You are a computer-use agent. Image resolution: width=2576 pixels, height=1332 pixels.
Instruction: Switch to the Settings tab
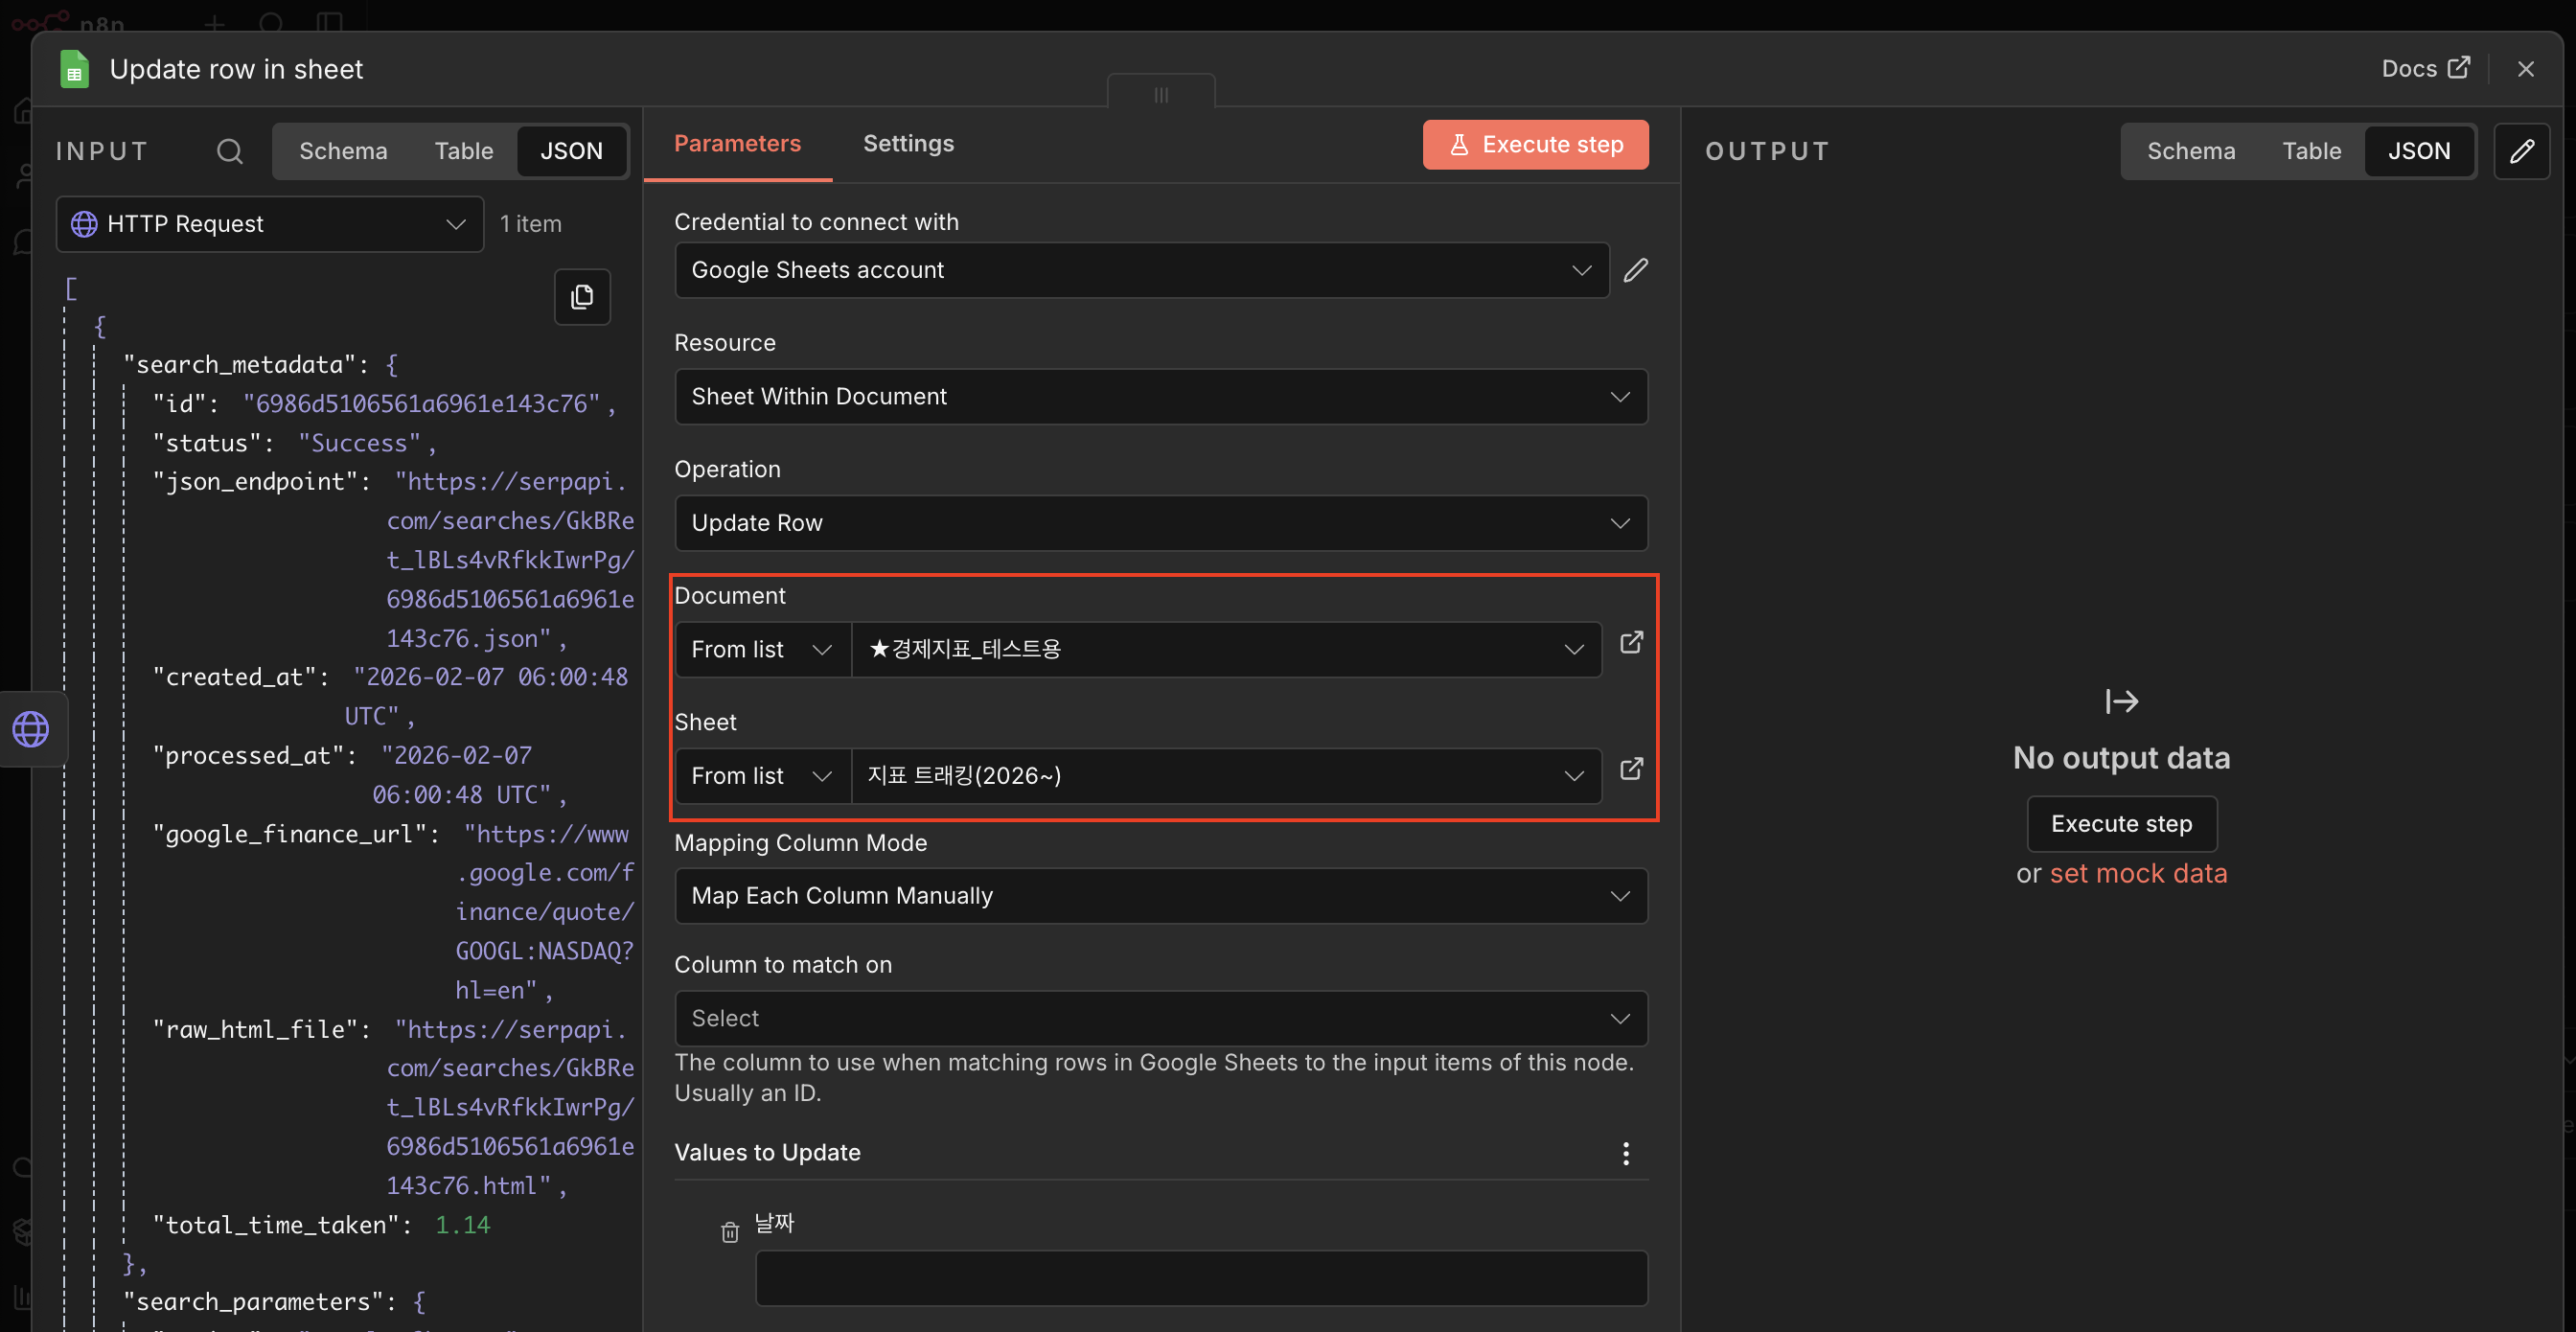coord(908,144)
